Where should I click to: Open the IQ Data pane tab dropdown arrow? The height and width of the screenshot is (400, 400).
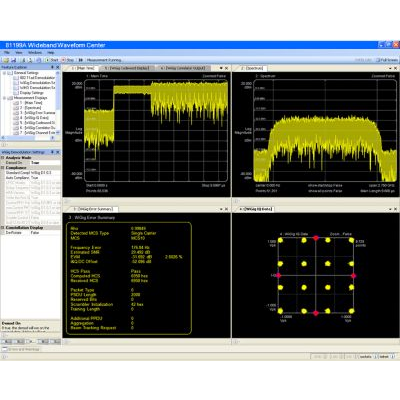(390, 209)
